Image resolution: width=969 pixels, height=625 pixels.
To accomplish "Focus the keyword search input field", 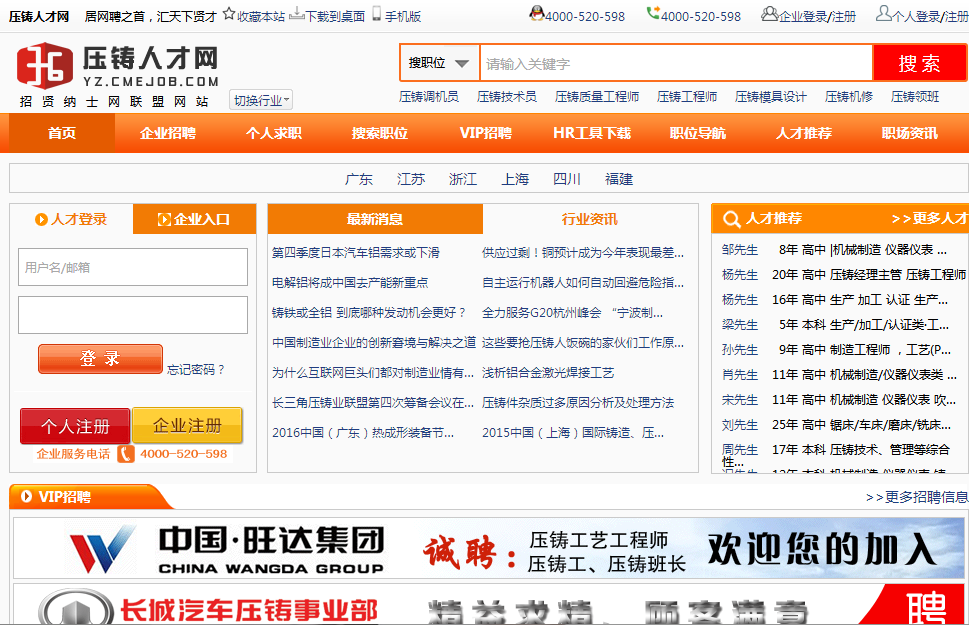I will click(676, 63).
